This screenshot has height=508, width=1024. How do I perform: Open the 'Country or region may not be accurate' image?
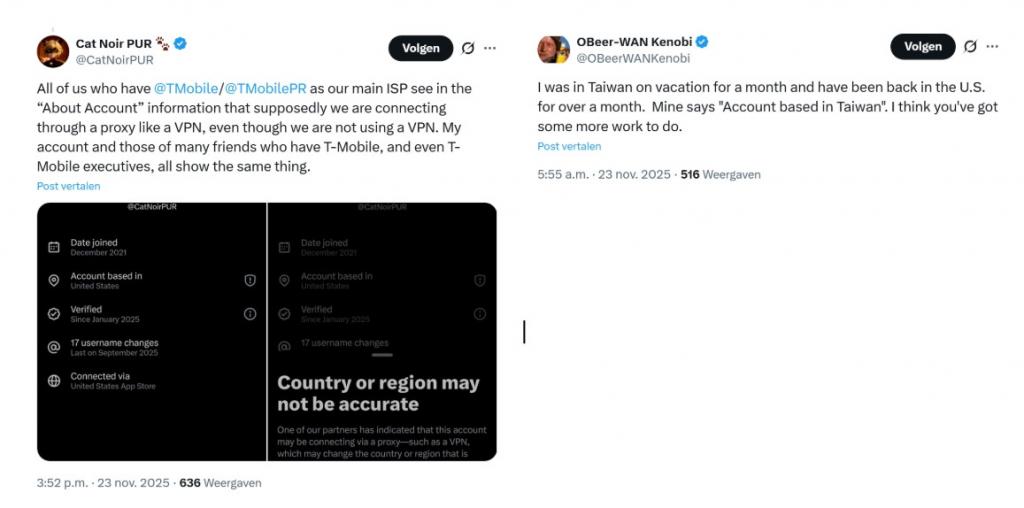(x=383, y=331)
